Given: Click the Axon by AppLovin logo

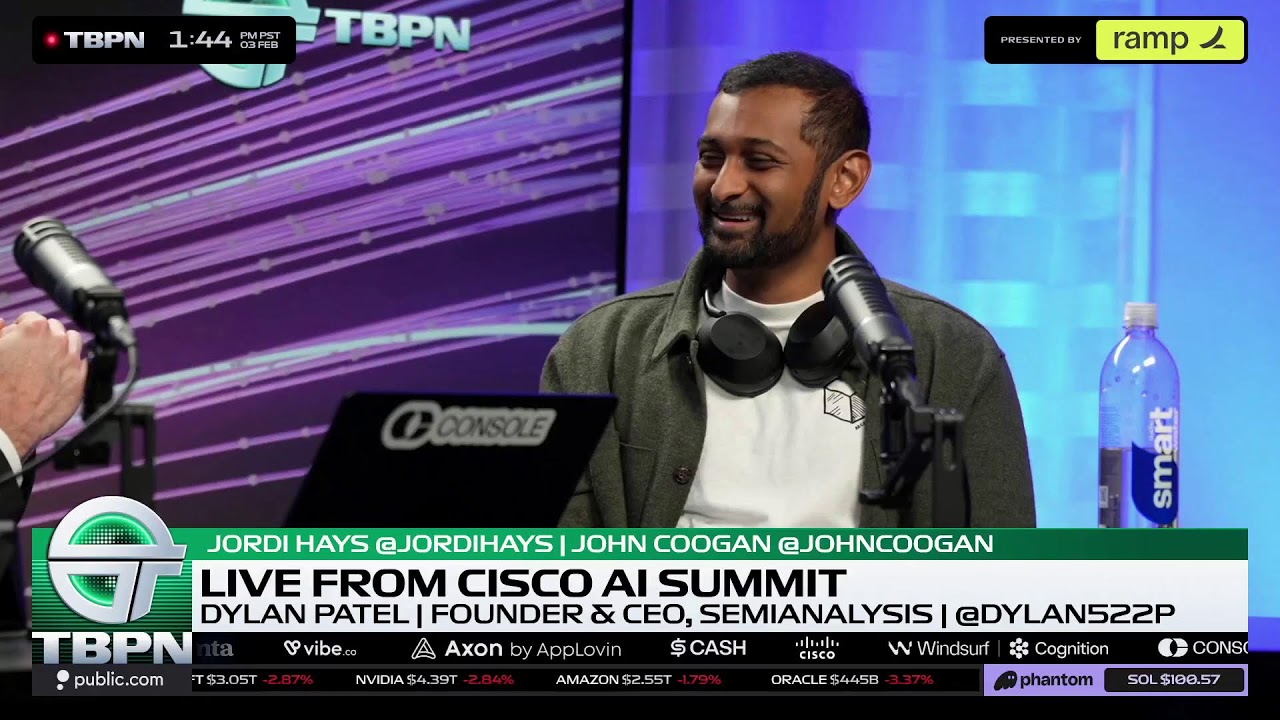Looking at the screenshot, I should coord(516,648).
